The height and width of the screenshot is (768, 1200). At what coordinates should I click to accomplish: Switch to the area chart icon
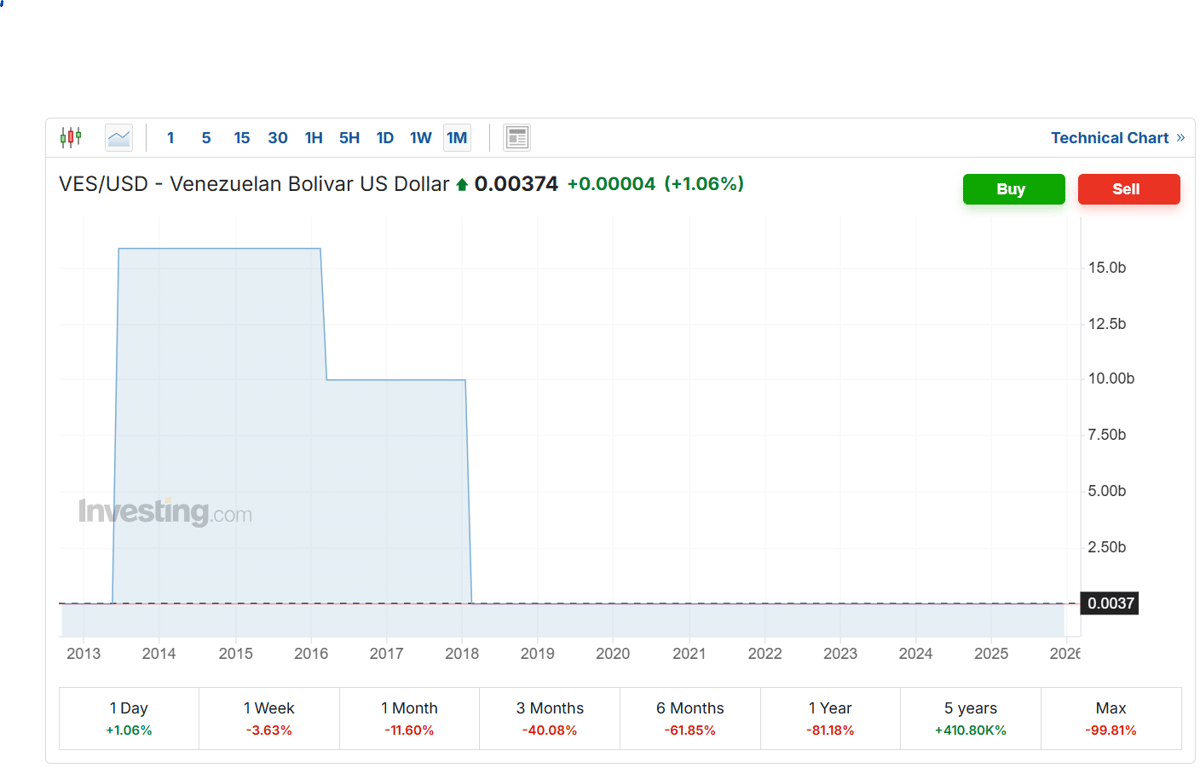click(118, 137)
